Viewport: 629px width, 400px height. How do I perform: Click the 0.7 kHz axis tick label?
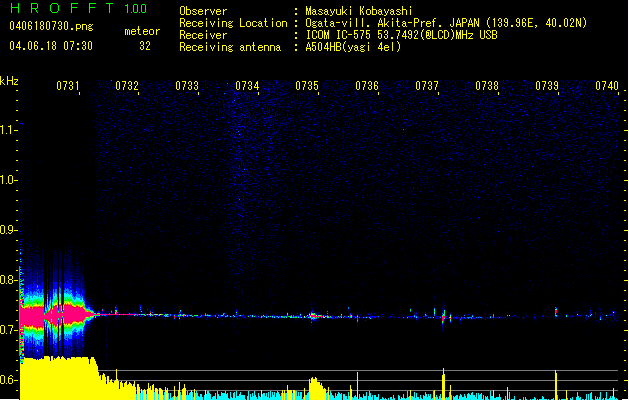coord(7,330)
